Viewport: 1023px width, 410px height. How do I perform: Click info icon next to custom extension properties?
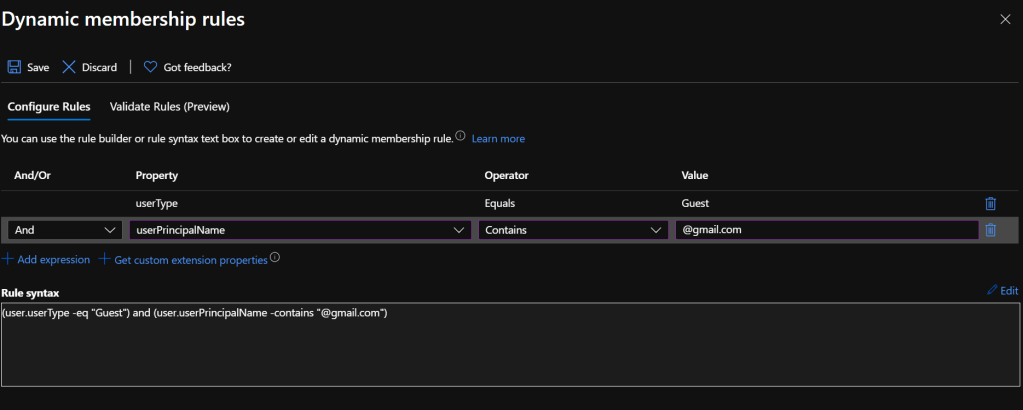pyautogui.click(x=275, y=258)
